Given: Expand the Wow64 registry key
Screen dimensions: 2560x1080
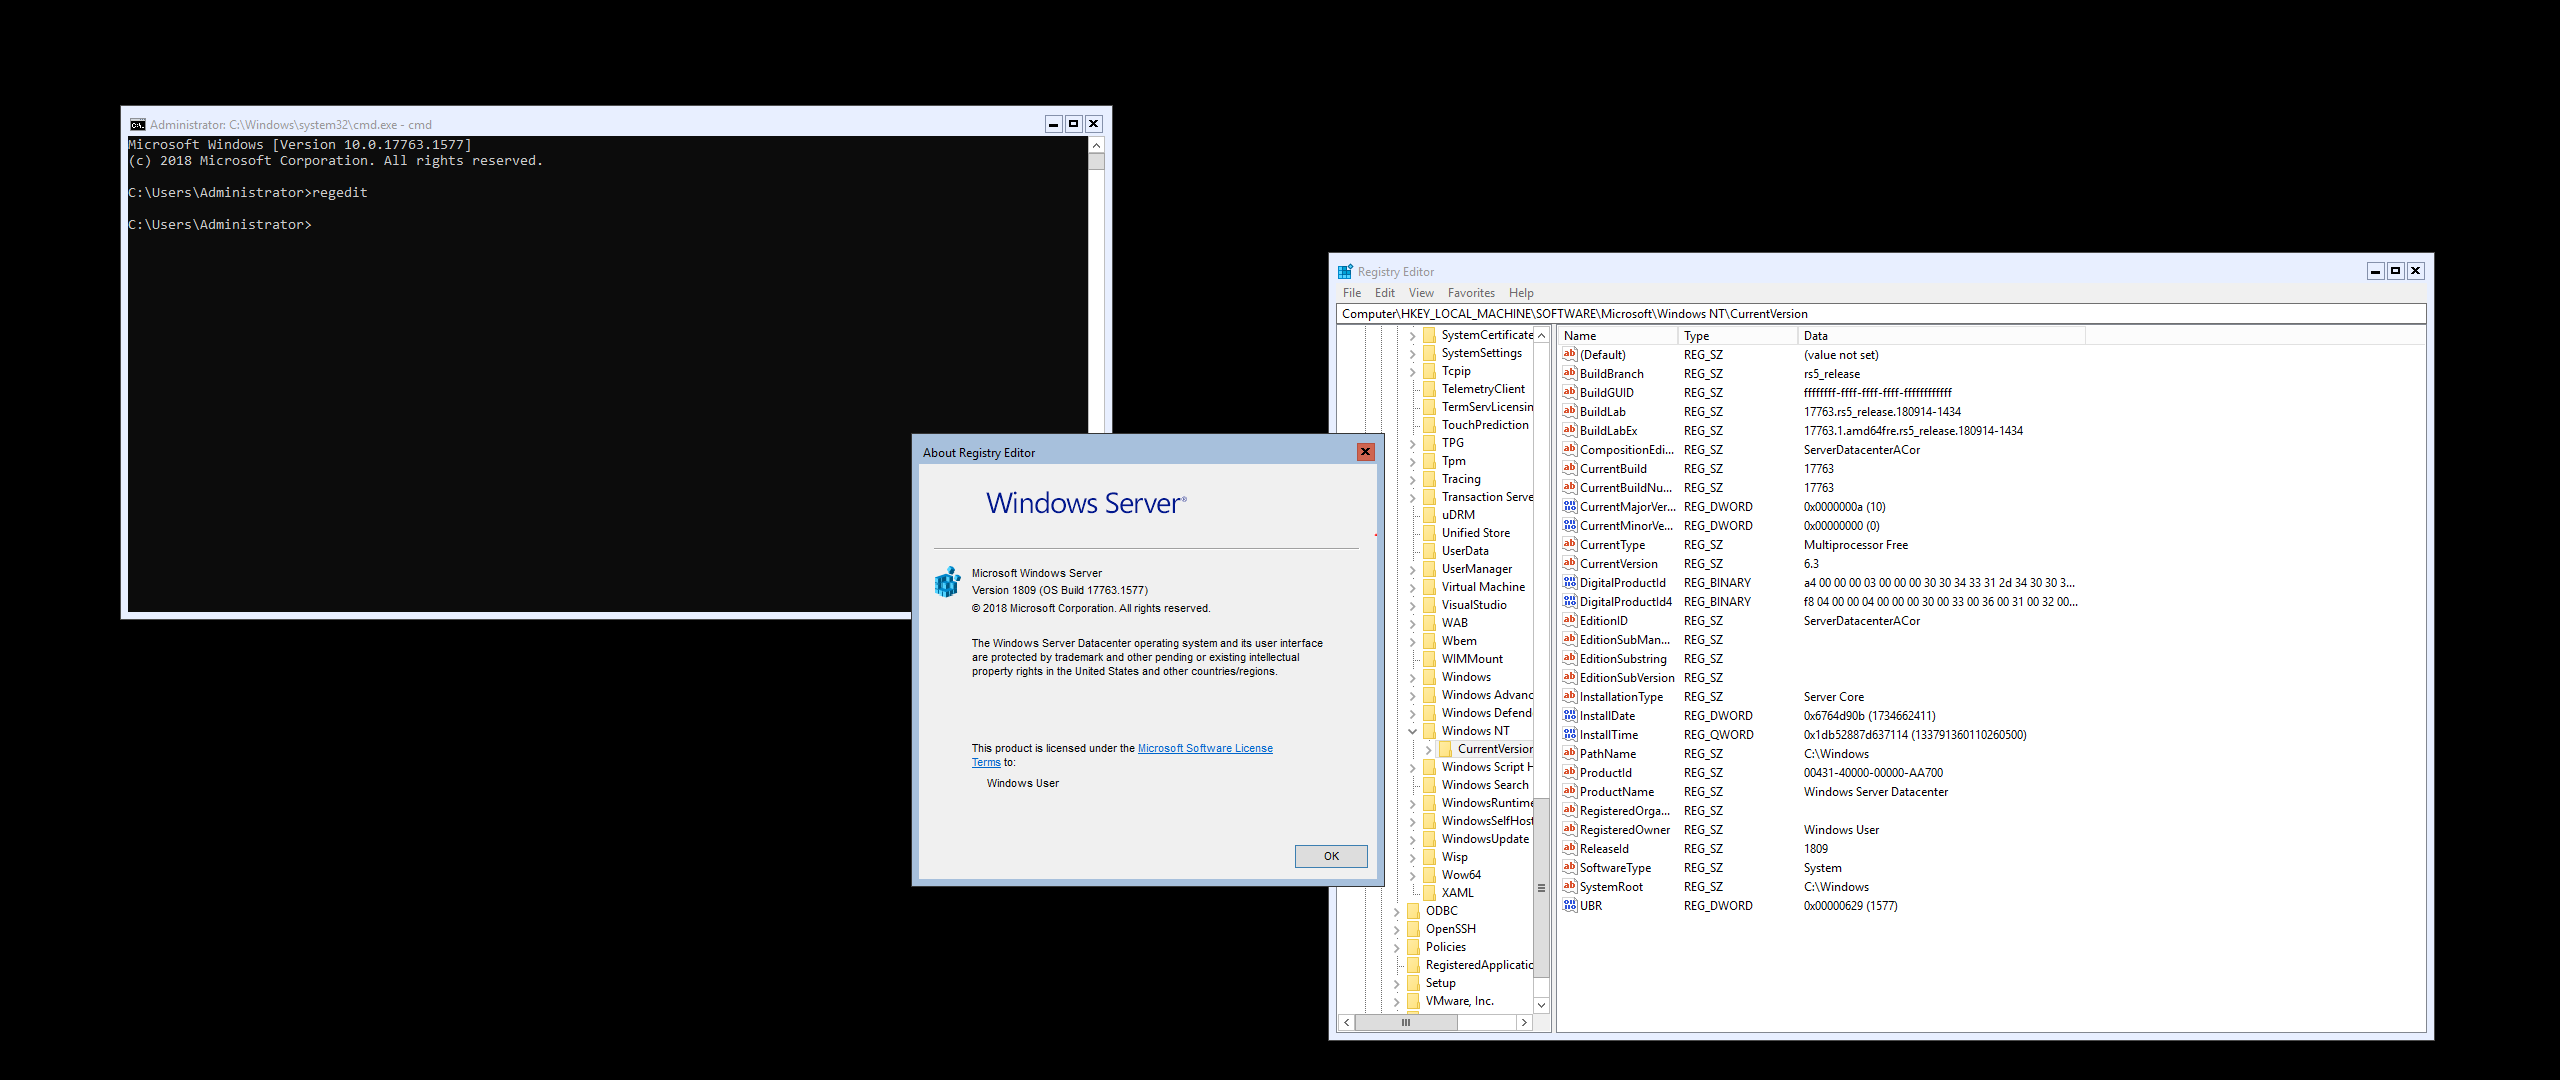Looking at the screenshot, I should tap(1412, 875).
